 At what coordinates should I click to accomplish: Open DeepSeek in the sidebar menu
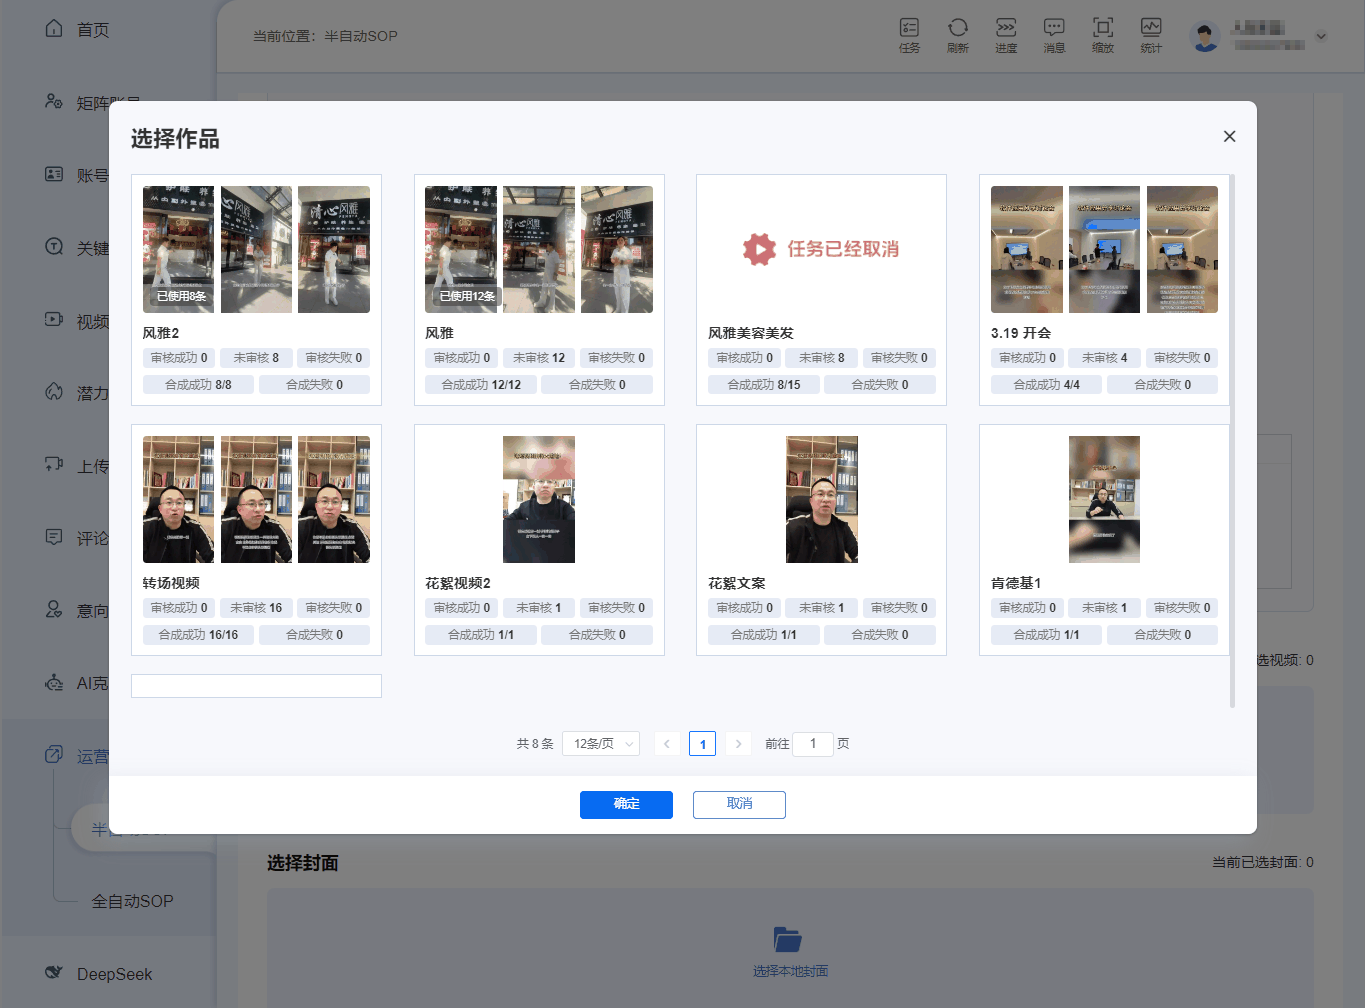[114, 974]
